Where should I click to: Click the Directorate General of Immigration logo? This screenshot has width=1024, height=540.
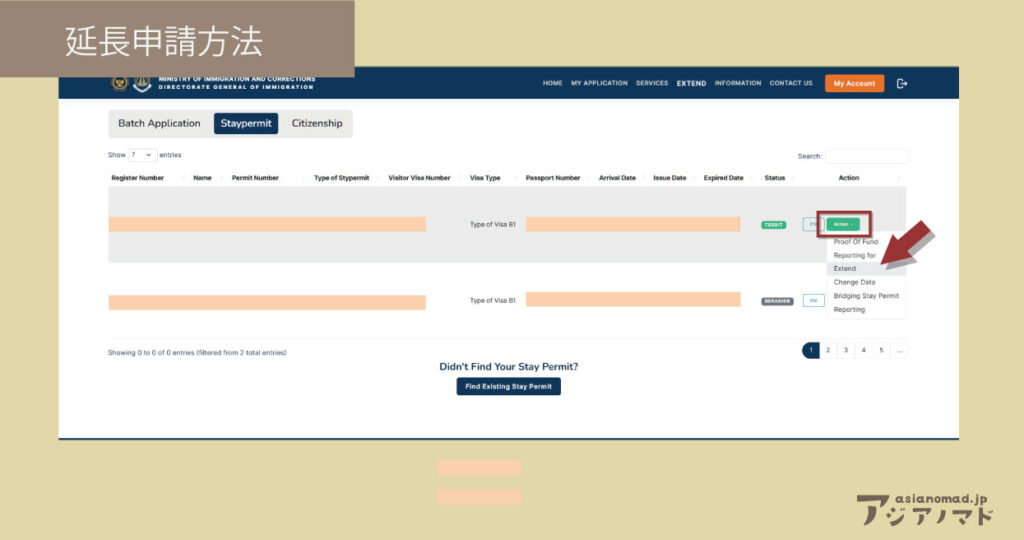pos(140,83)
